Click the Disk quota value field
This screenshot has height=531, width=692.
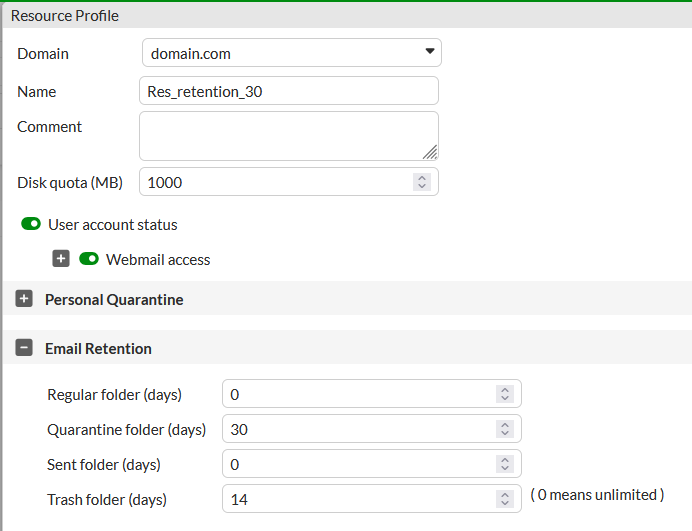[x=289, y=182]
